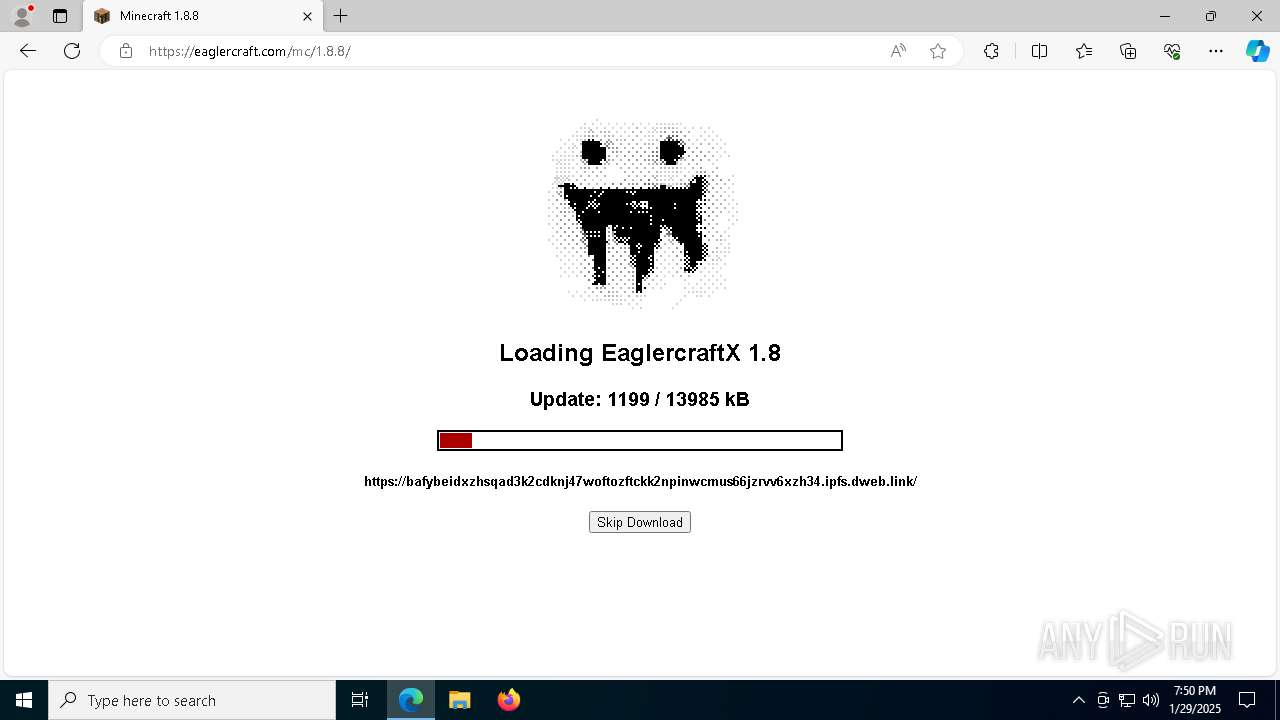The image size is (1280, 720).
Task: Click the Eaglercraft dripping face logo
Action: pos(642,213)
